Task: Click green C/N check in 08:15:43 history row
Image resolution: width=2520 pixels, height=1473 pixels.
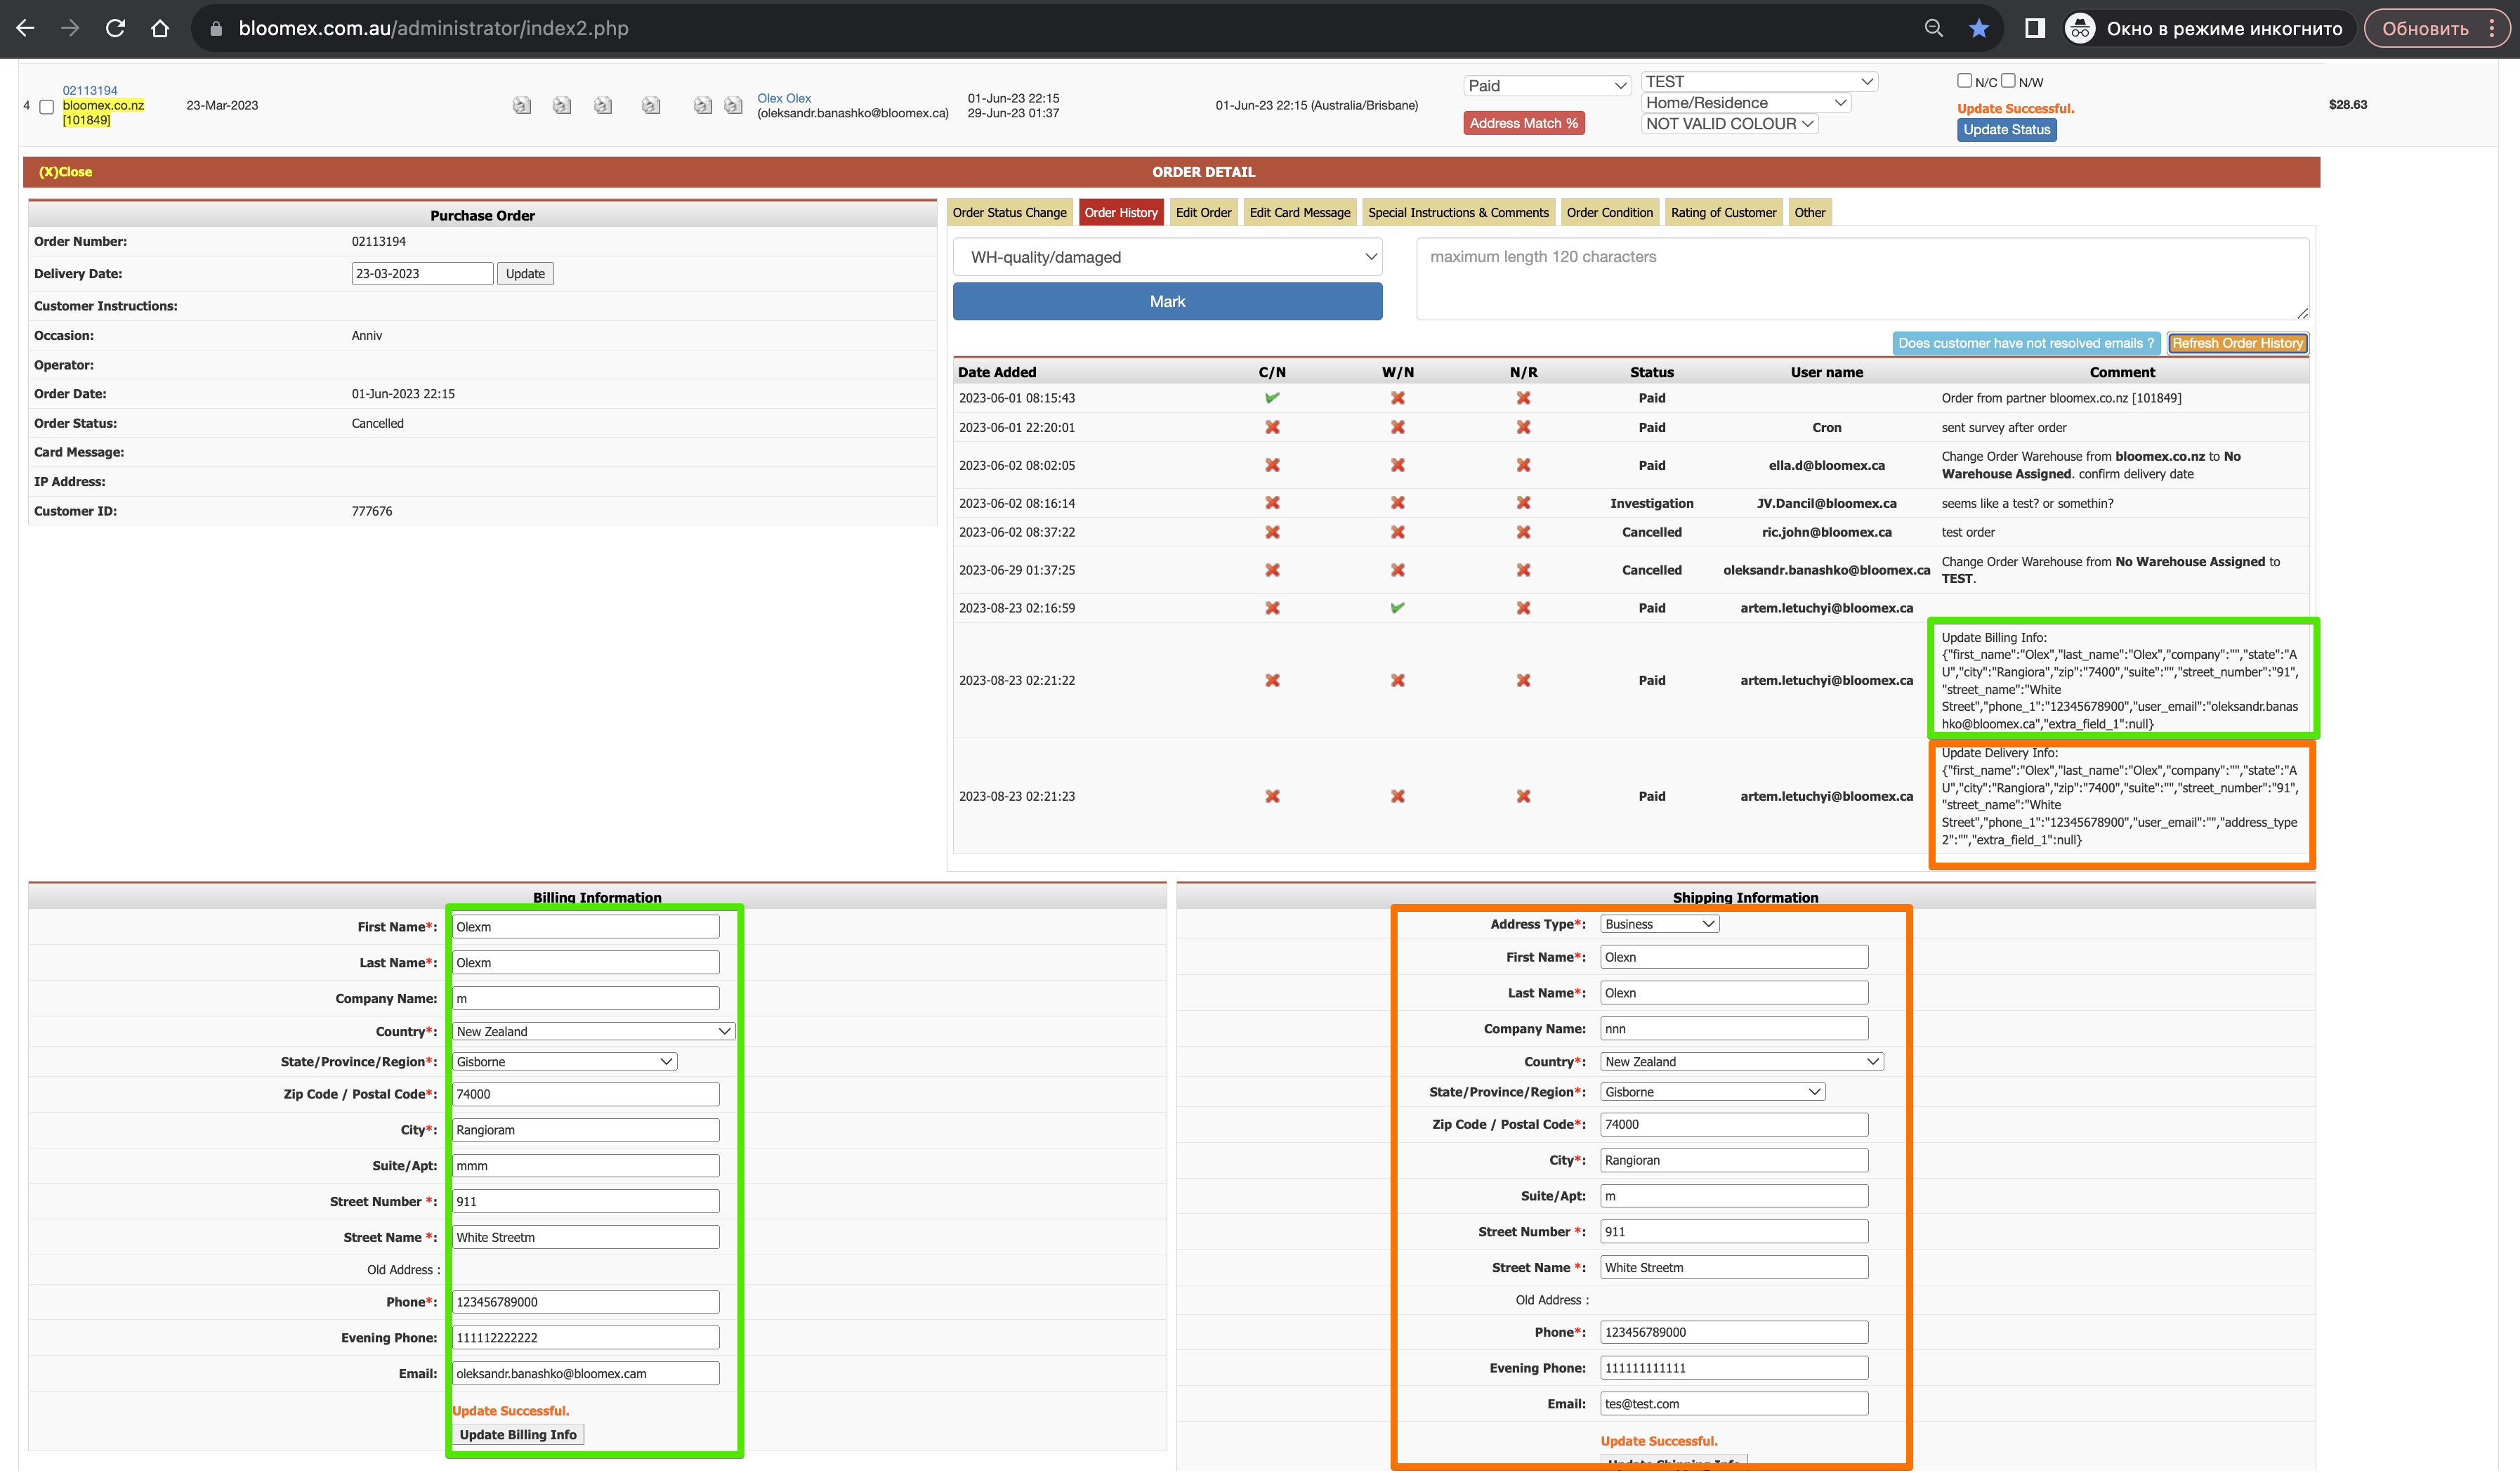Action: tap(1272, 398)
